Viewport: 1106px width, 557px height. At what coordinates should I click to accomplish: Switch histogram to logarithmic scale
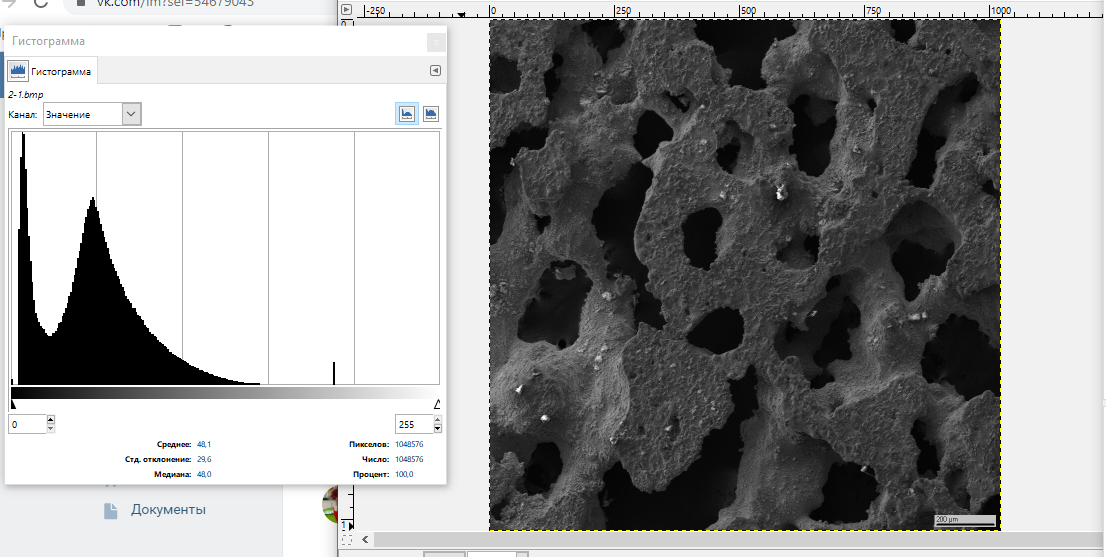tap(431, 114)
